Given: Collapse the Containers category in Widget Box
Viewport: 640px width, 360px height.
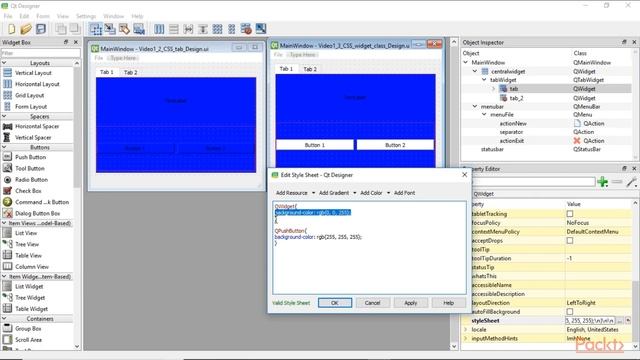Looking at the screenshot, I should [x=4, y=319].
